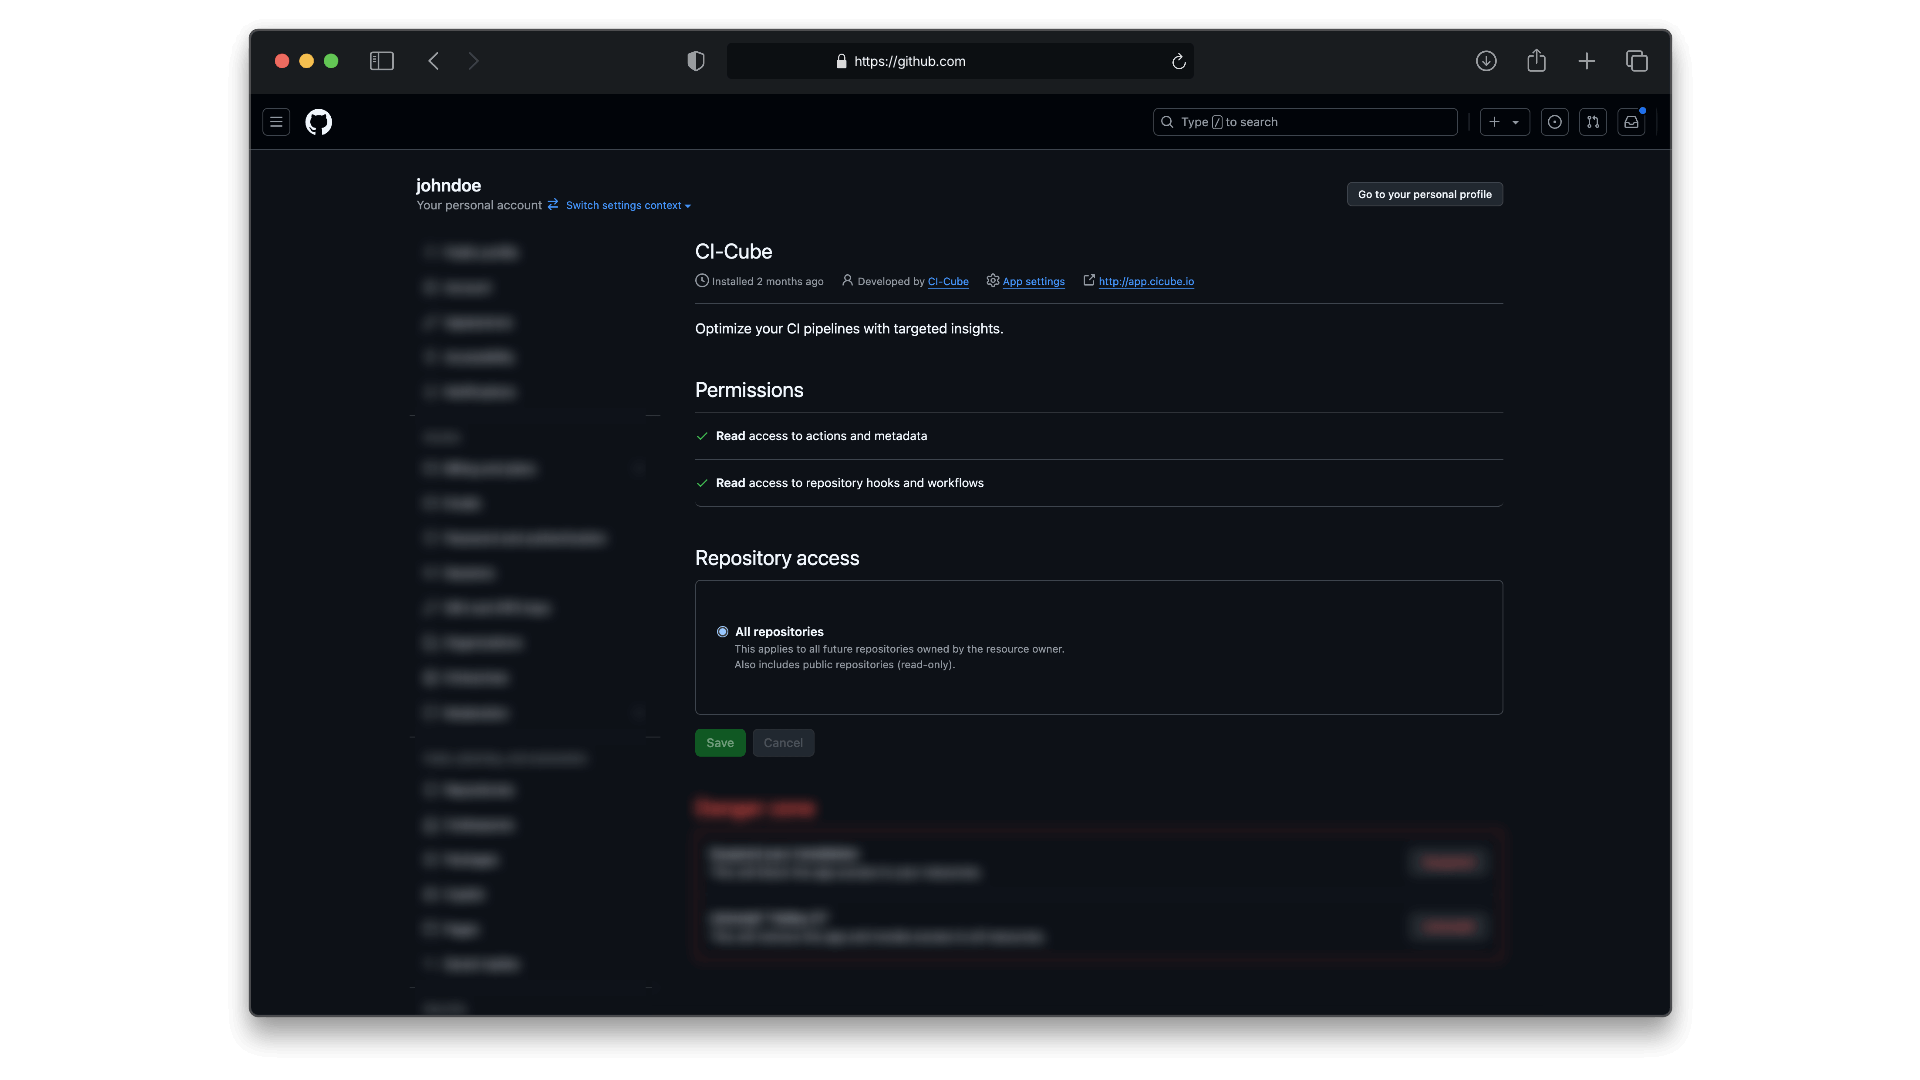Reload page with the refresh icon
Viewport: 1920px width, 1080px height.
tap(1179, 62)
